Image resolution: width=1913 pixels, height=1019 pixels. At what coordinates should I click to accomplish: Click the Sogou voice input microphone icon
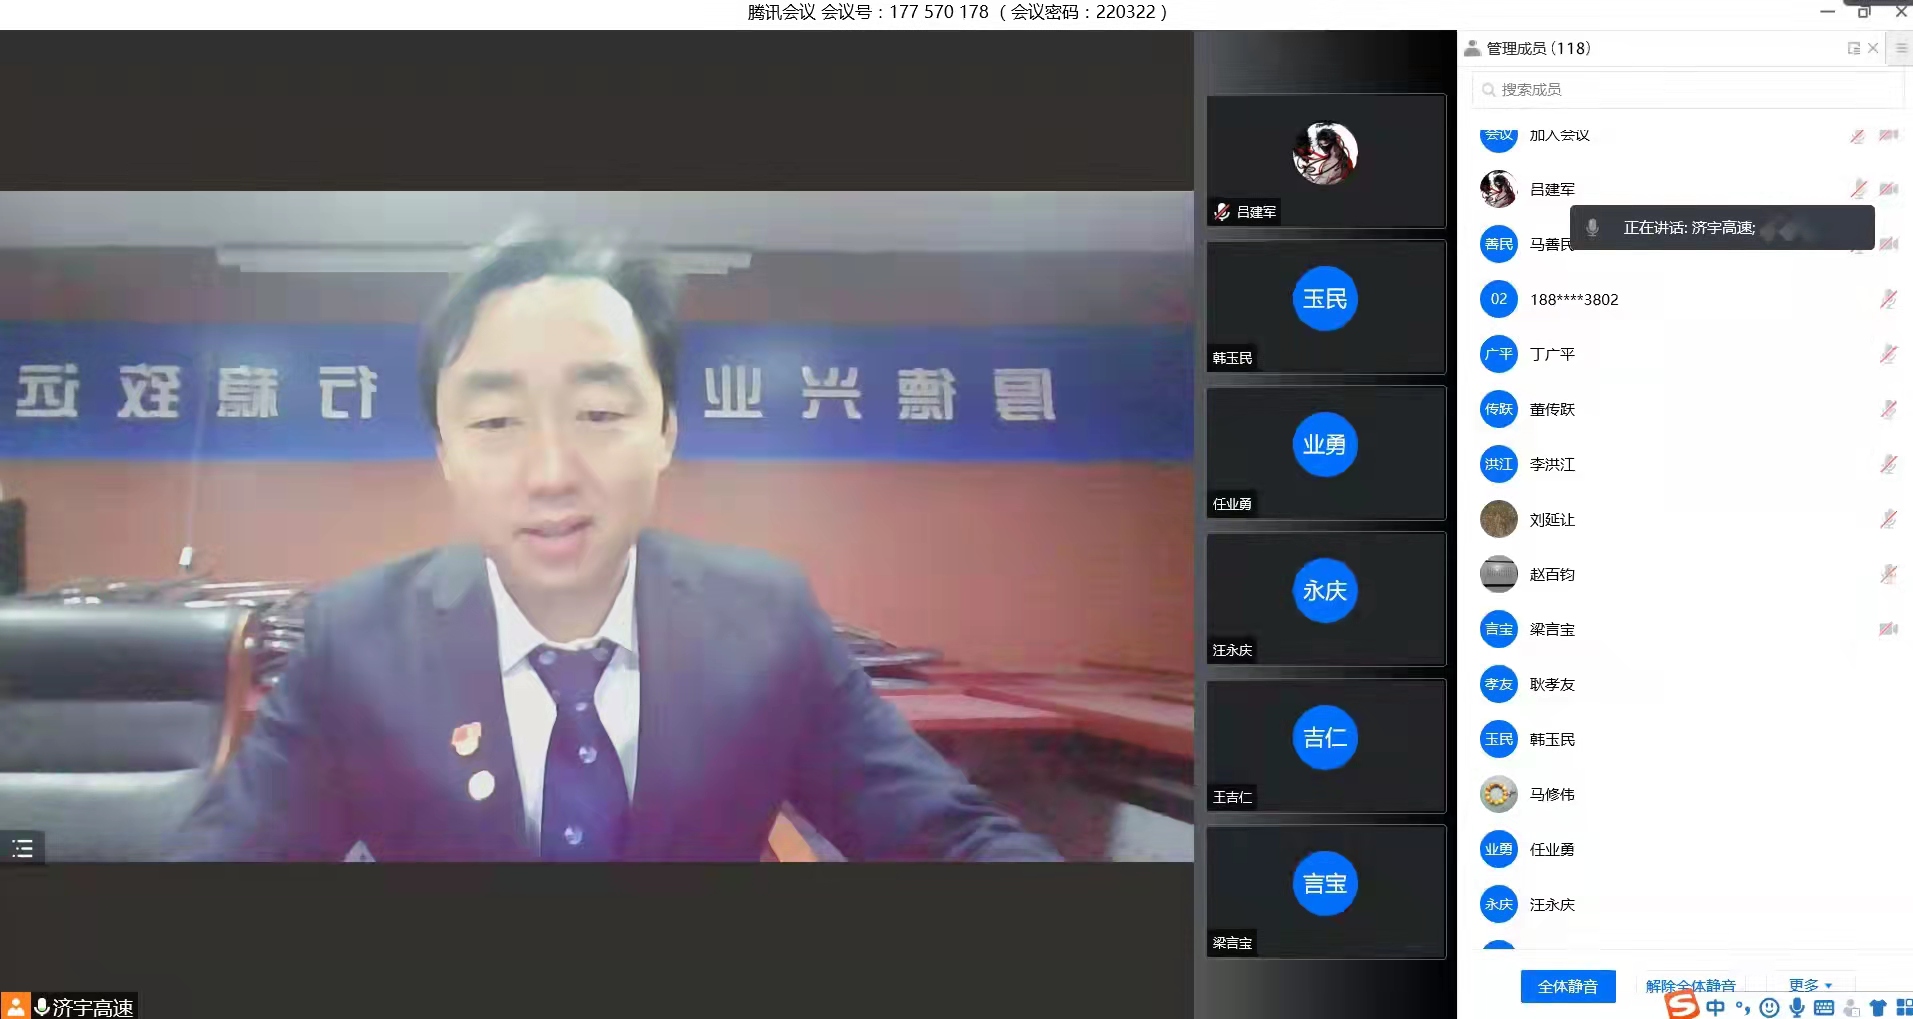click(1797, 1008)
